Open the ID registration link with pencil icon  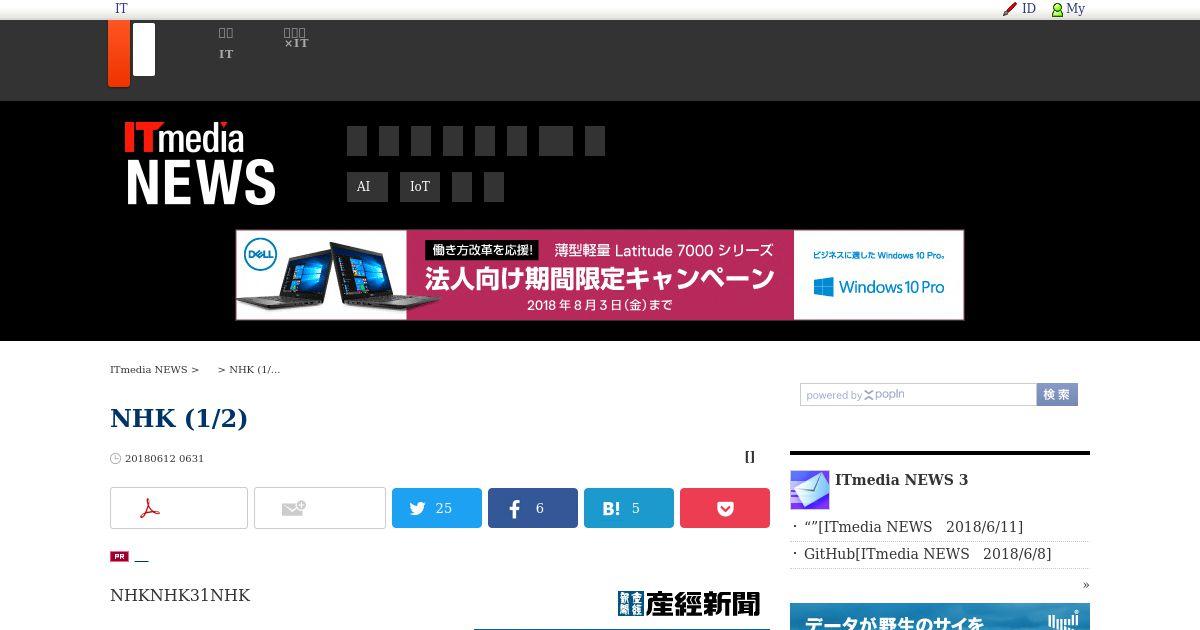(1019, 9)
